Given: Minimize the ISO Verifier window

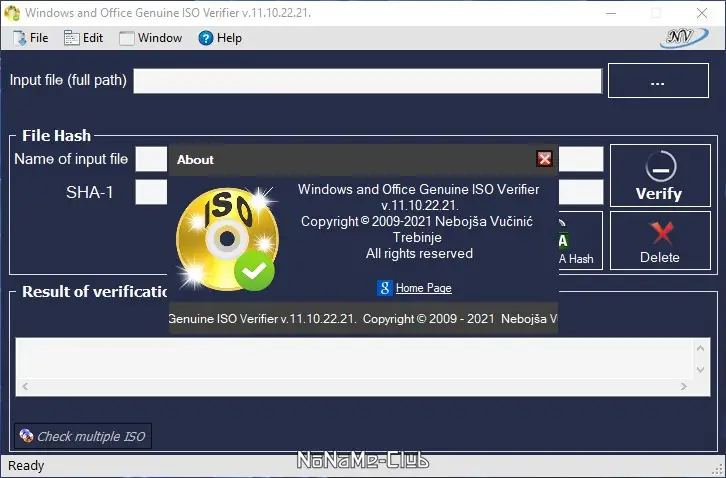Looking at the screenshot, I should pos(611,13).
